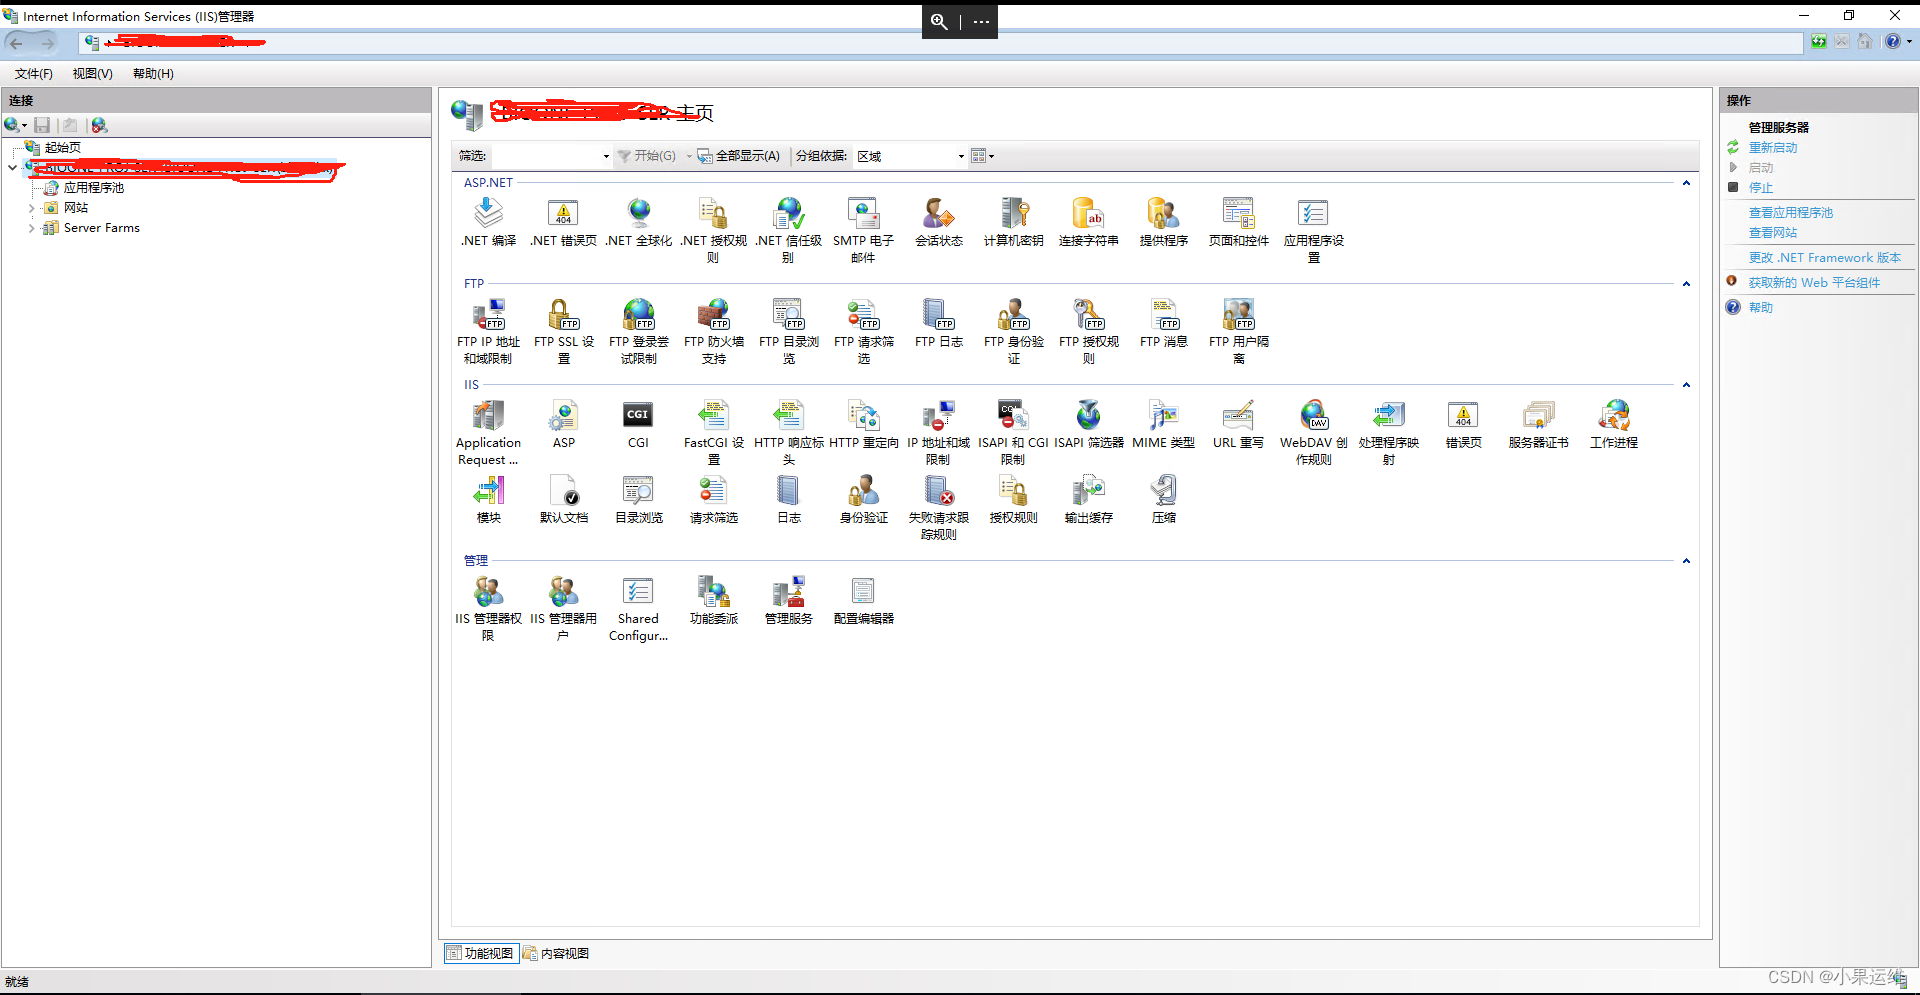1920x995 pixels.
Task: Open the WebDAV 创作规则 feature
Action: pyautogui.click(x=1313, y=432)
